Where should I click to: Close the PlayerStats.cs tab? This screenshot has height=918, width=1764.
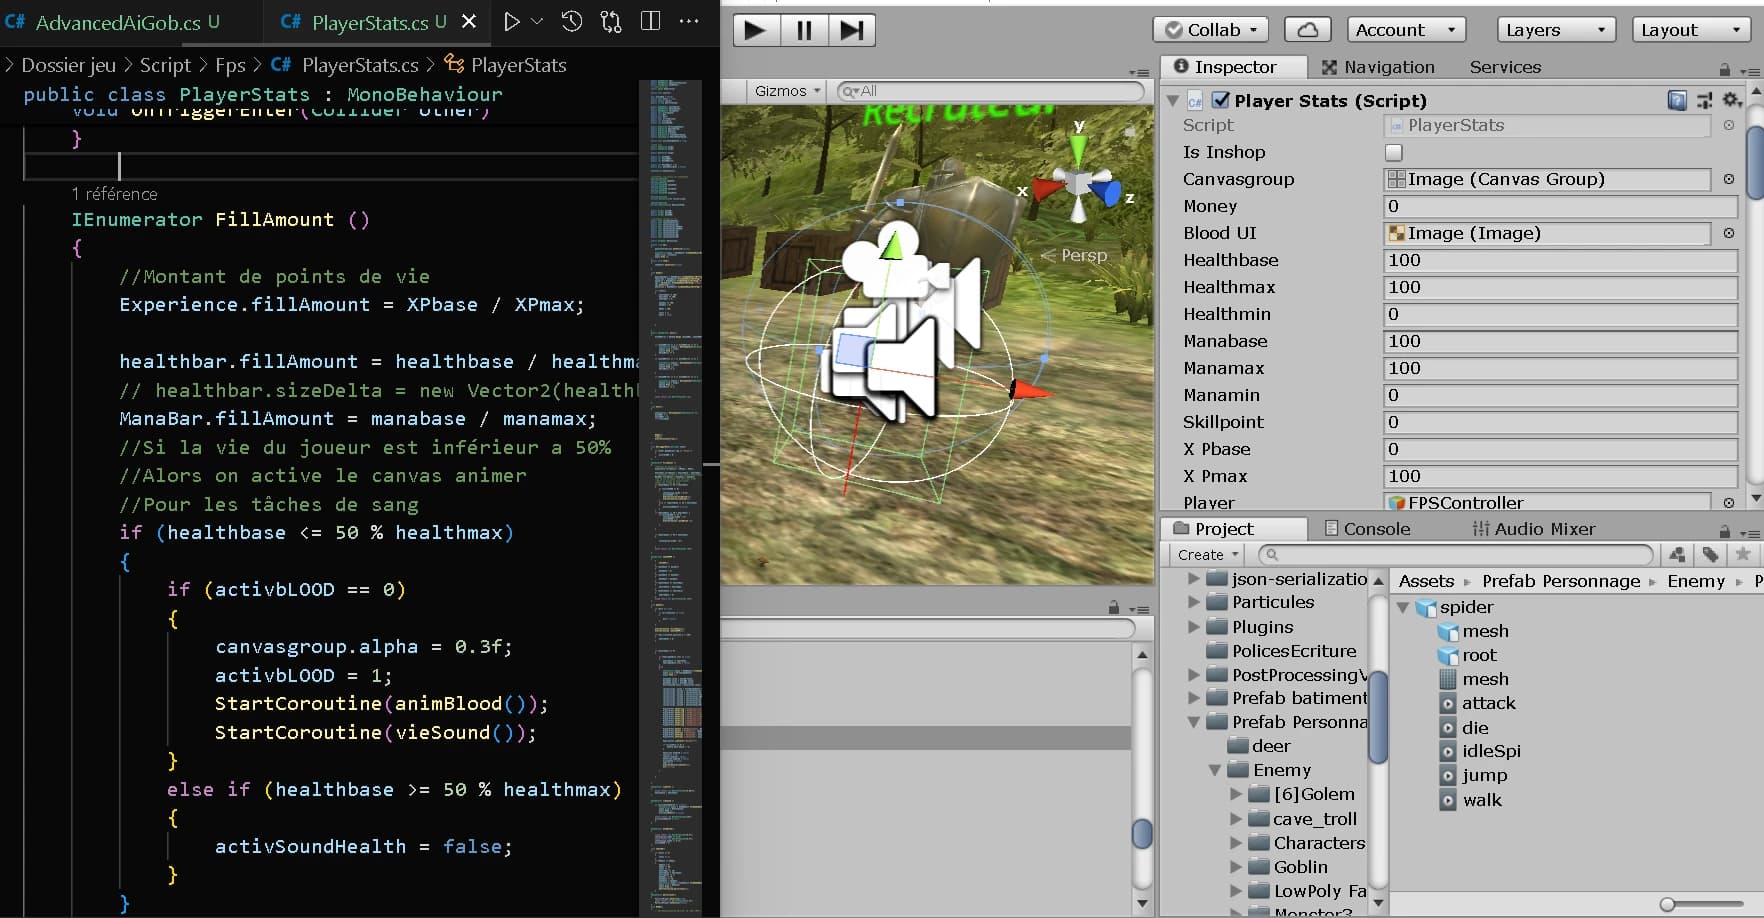click(469, 22)
